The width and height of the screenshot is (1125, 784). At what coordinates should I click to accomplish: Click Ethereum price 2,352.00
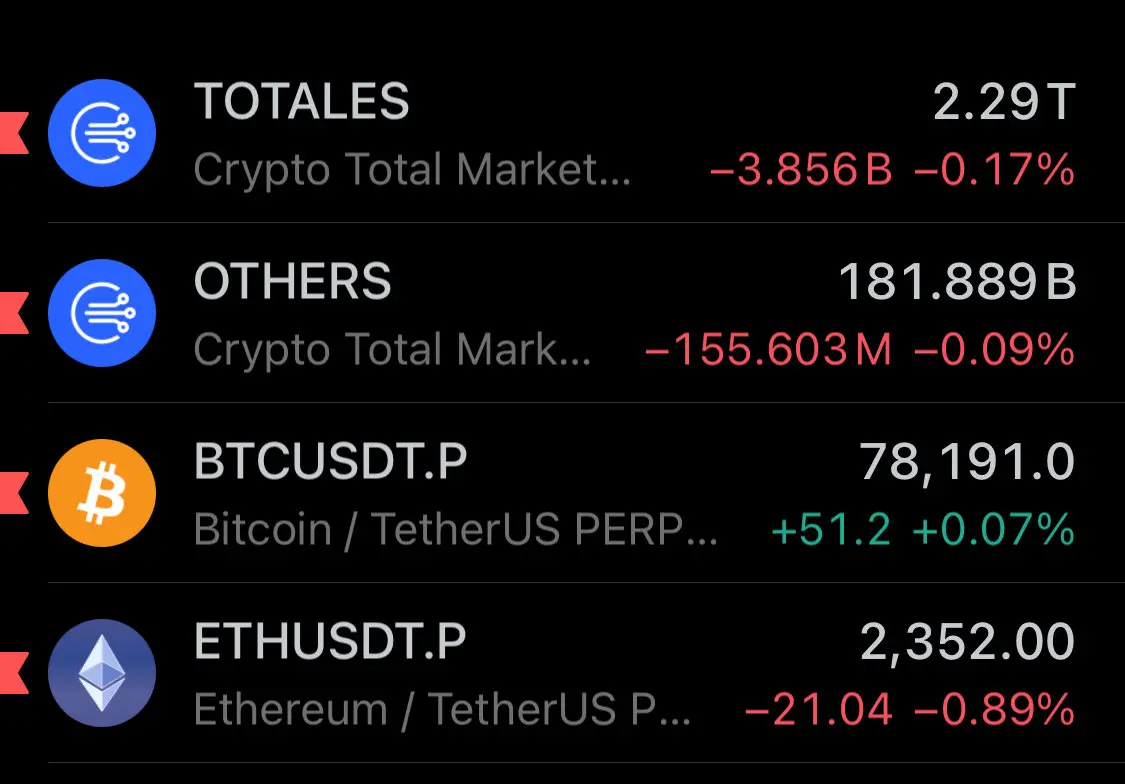[x=967, y=642]
